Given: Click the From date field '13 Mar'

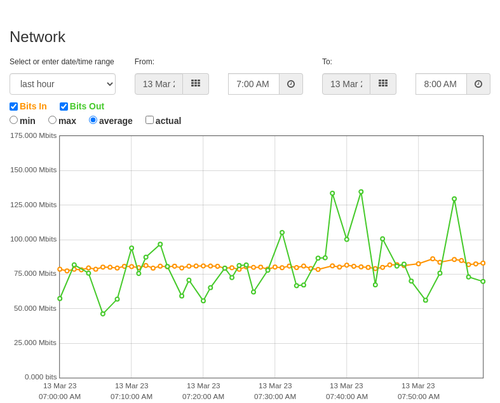Looking at the screenshot, I should coord(159,84).
